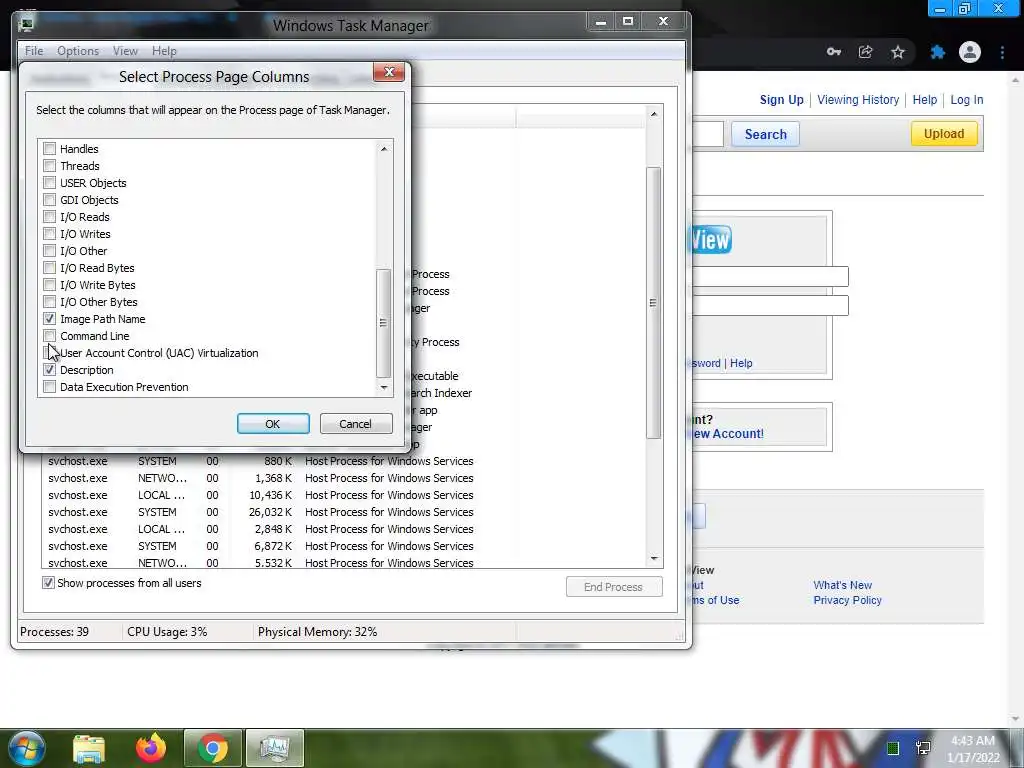Open the Privacy Policy footer link
Screen dimensions: 1024x768
click(847, 600)
